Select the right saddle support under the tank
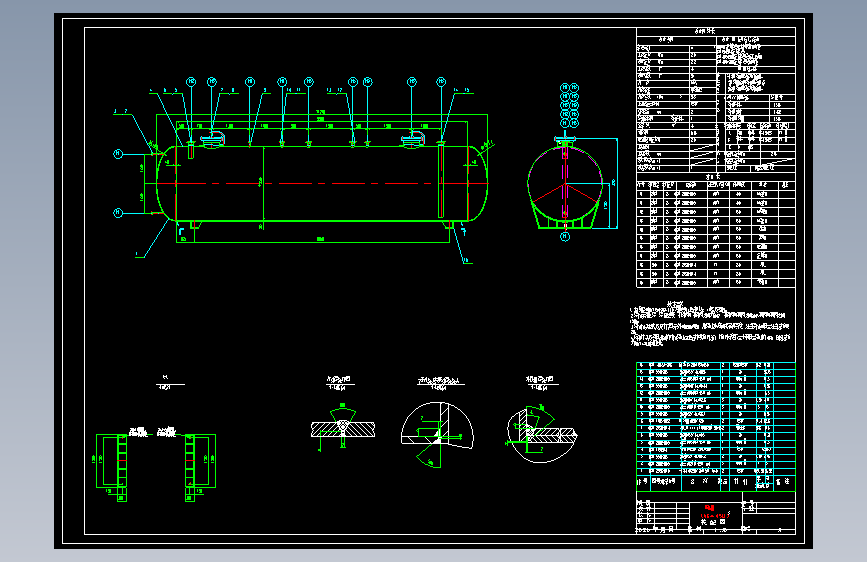Viewport: 867px width, 562px height. click(448, 225)
